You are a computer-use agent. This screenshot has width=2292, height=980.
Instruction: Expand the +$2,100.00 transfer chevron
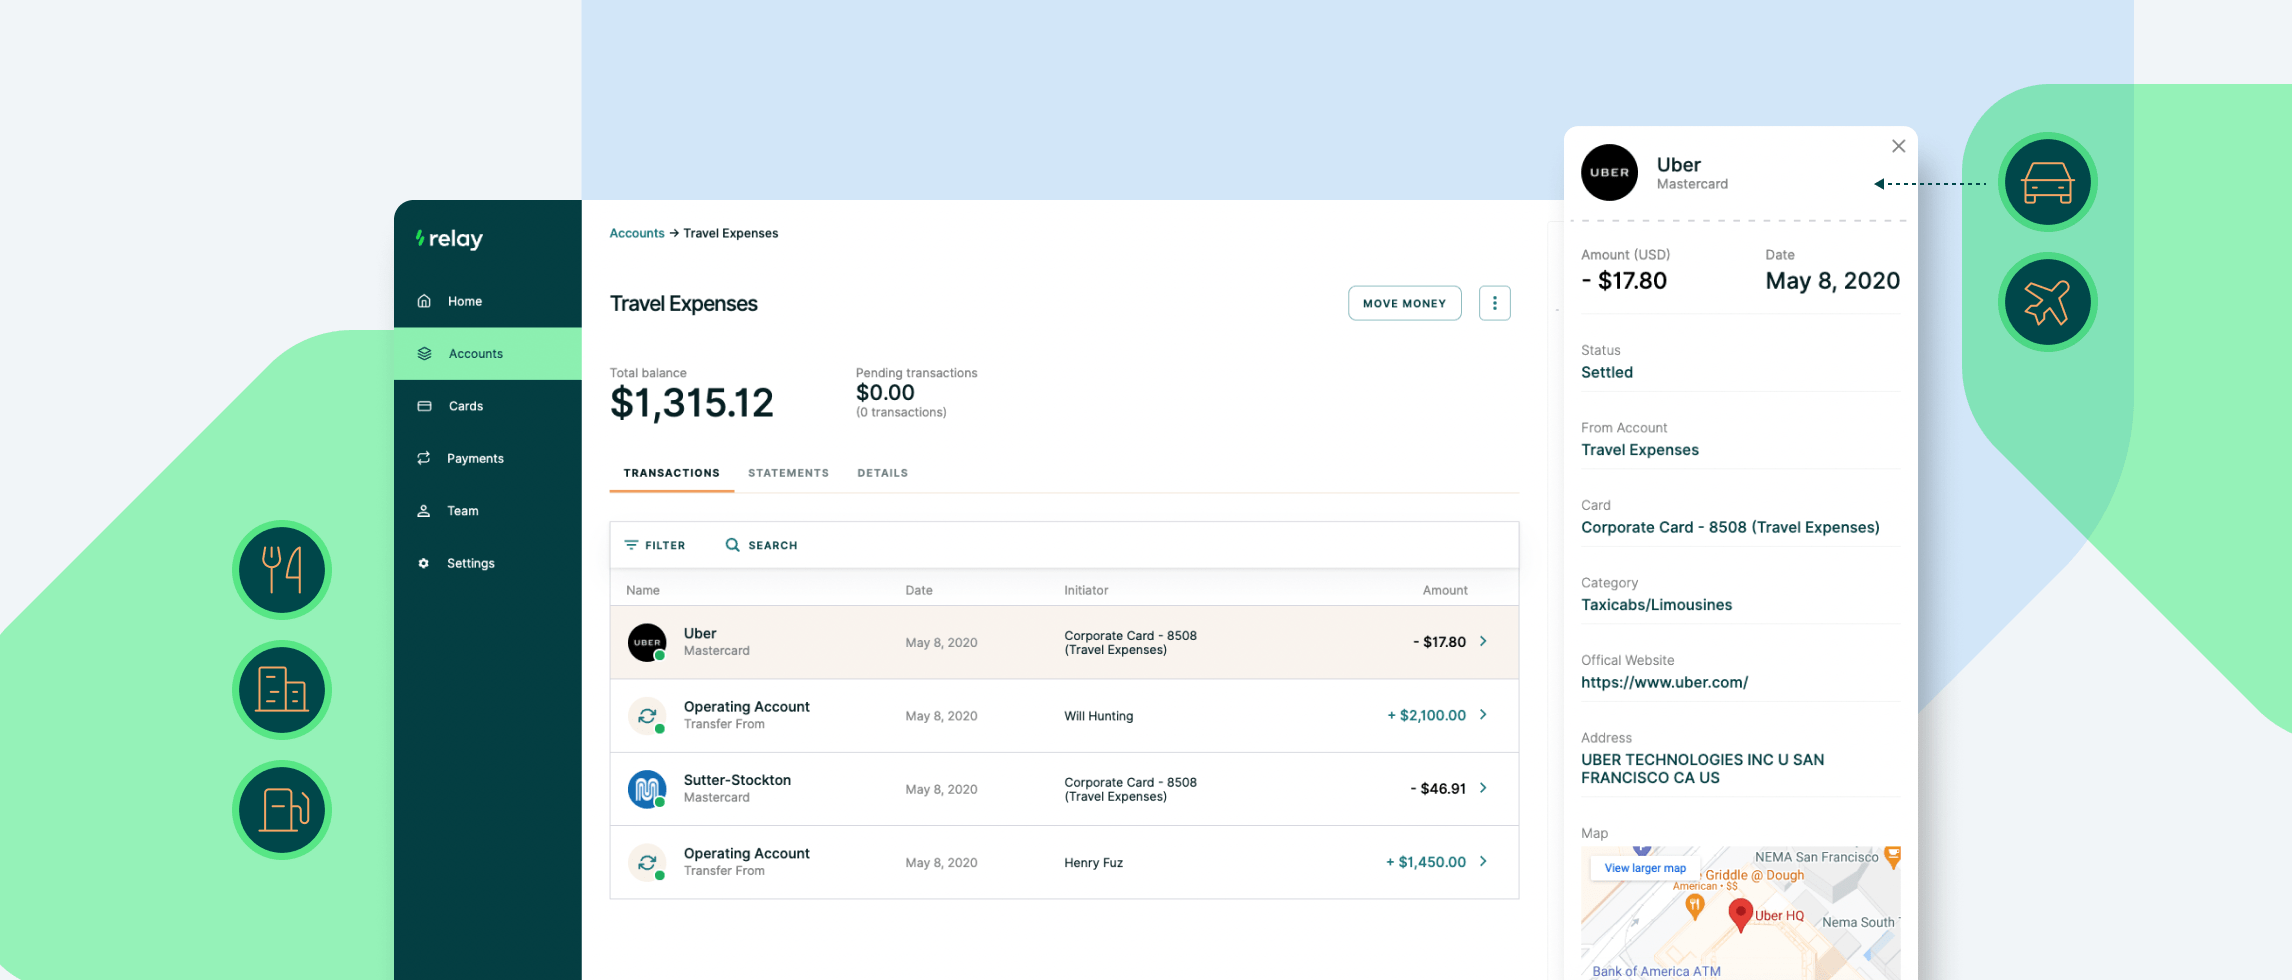1483,715
